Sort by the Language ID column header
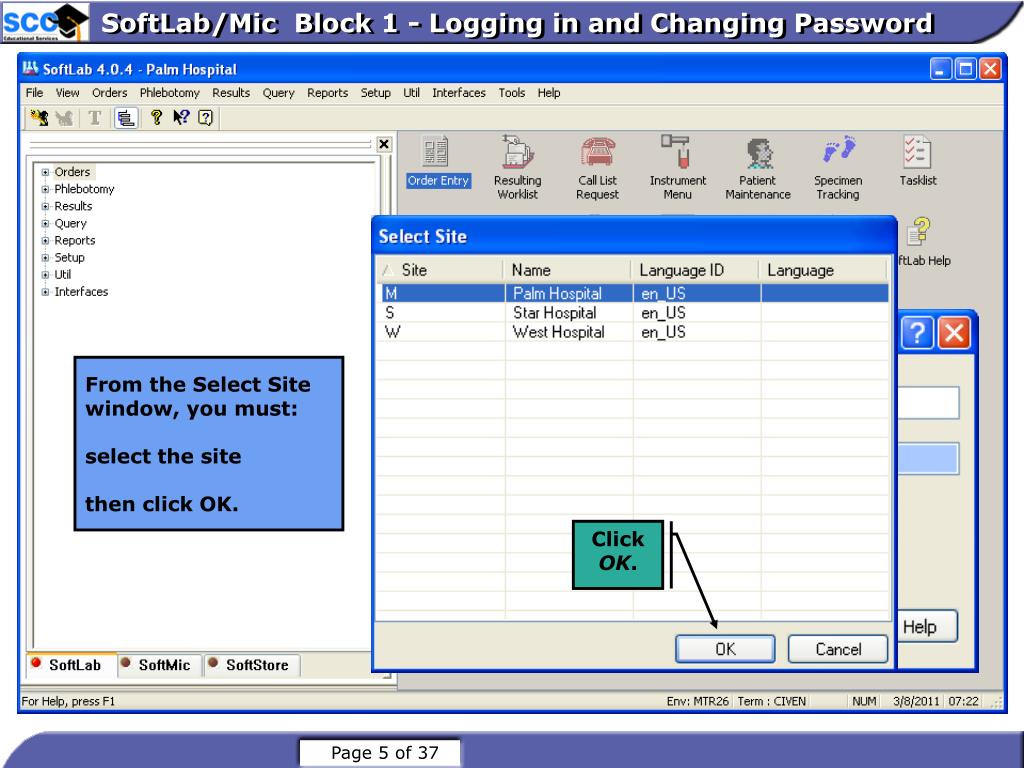 click(x=694, y=270)
